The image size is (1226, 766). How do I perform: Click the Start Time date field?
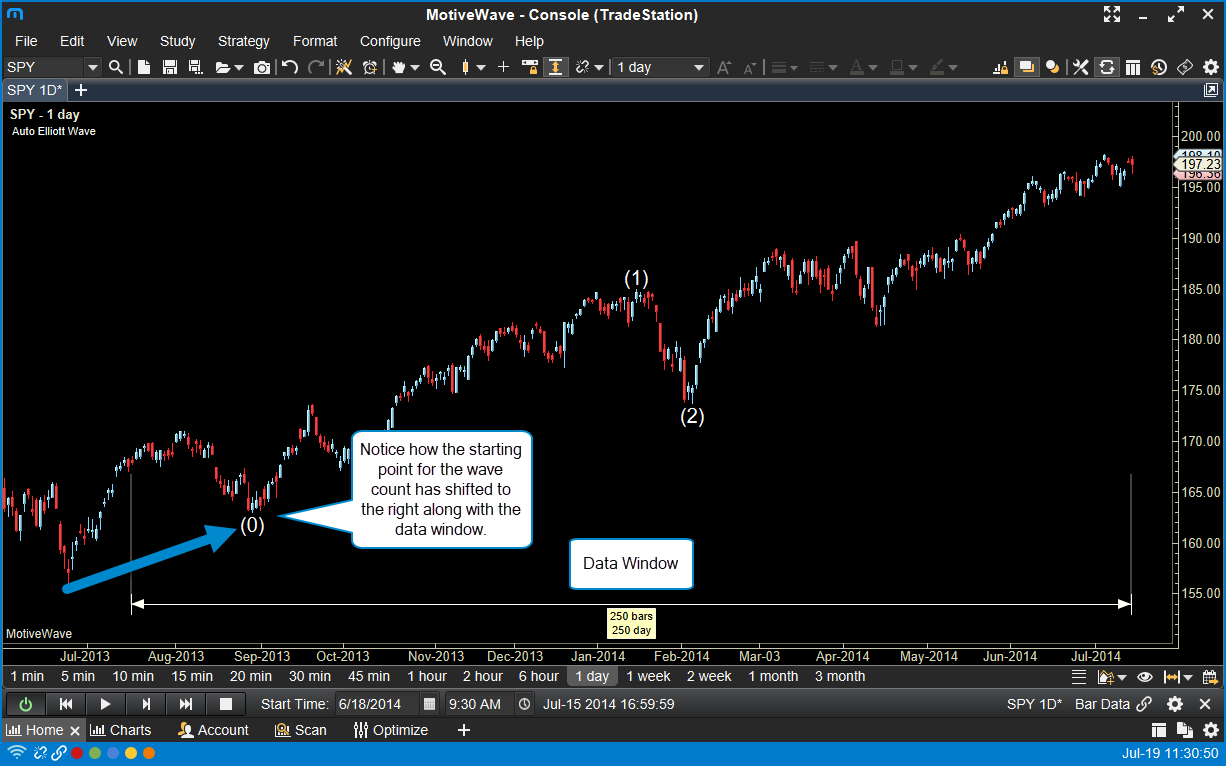375,704
